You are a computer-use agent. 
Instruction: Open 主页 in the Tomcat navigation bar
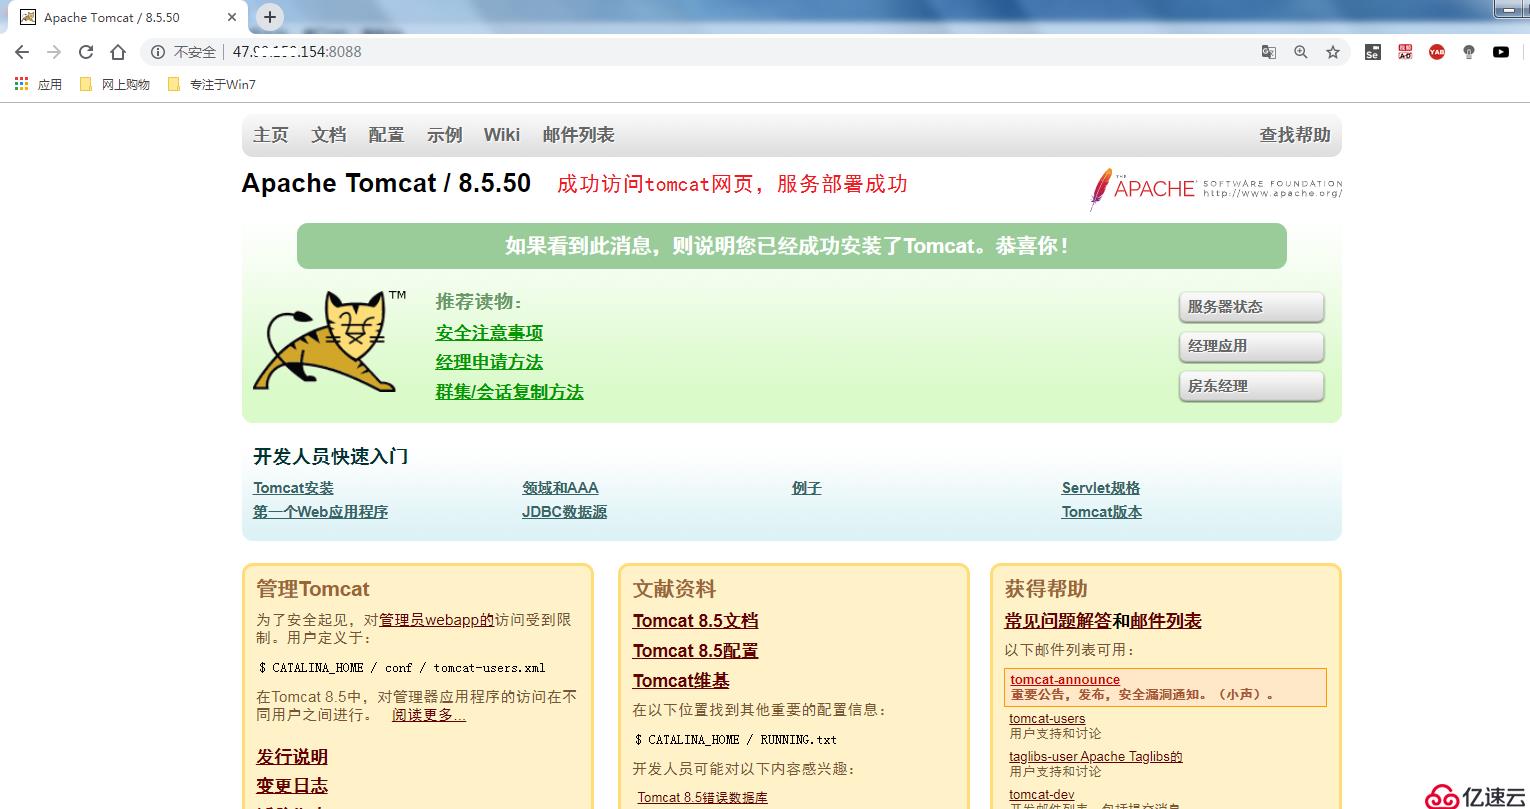(270, 135)
